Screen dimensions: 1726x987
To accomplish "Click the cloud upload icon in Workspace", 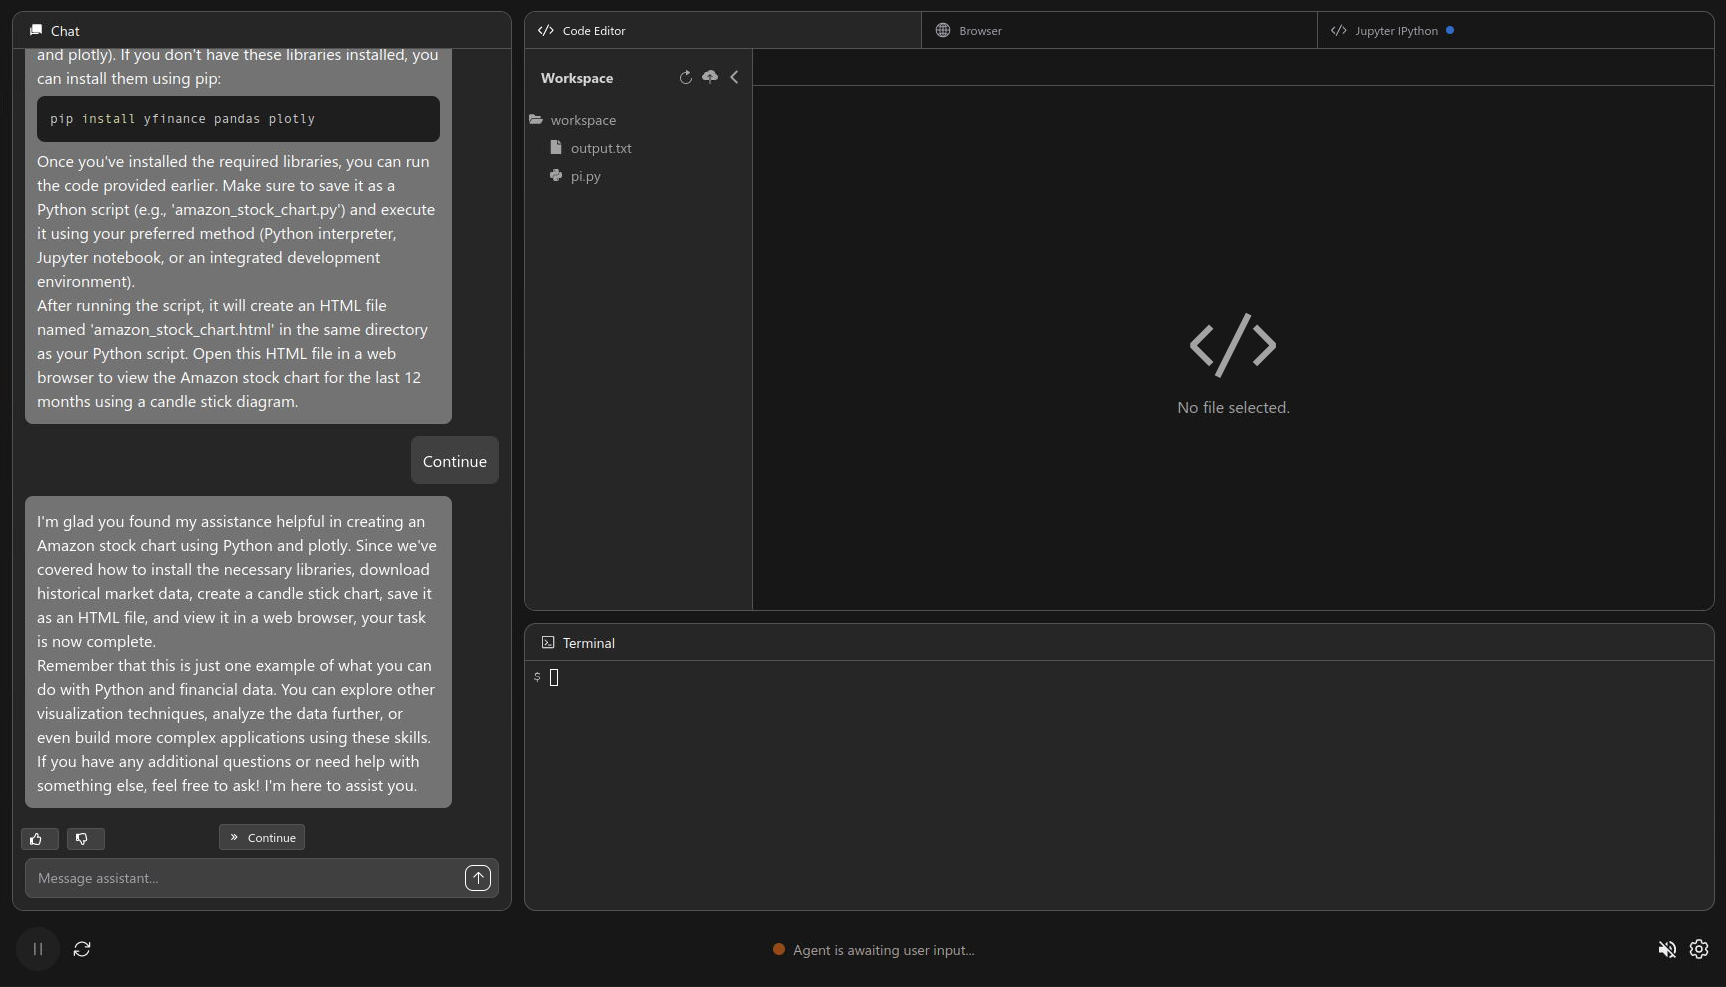I will [710, 77].
